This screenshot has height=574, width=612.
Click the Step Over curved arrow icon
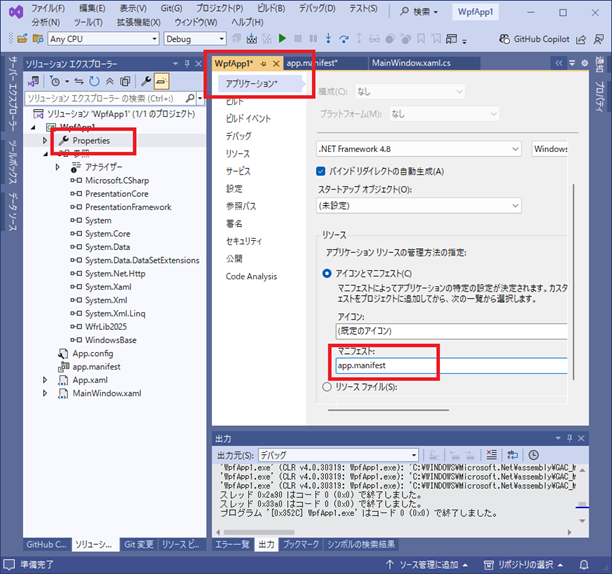click(344, 38)
